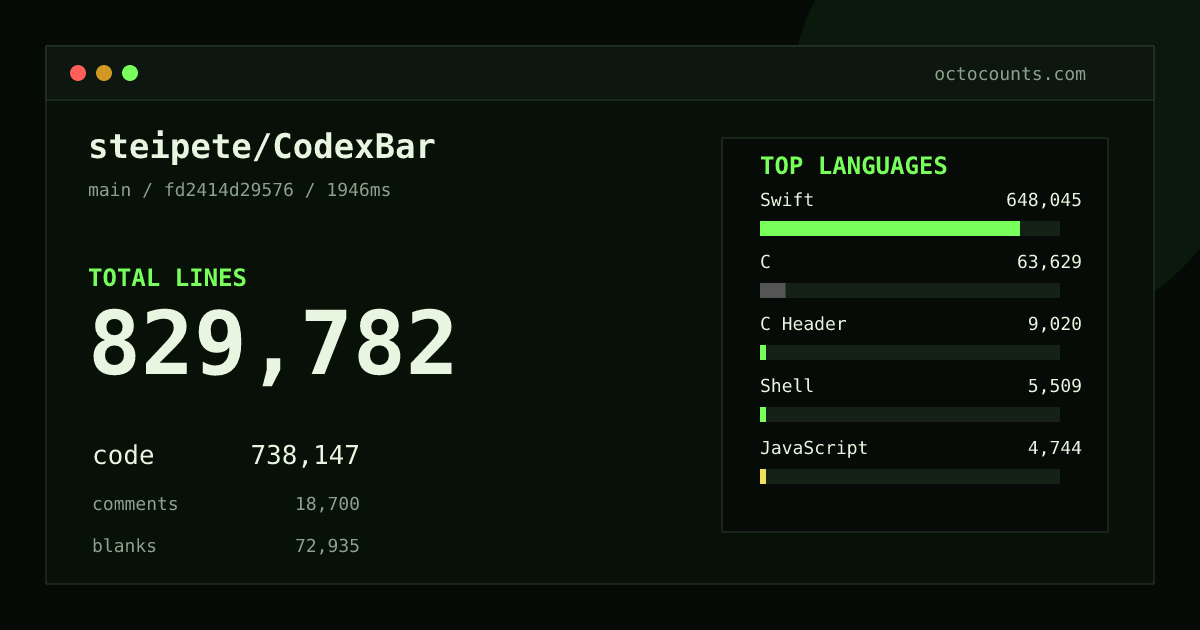The height and width of the screenshot is (630, 1200).
Task: Click the red close window dot
Action: coord(78,73)
